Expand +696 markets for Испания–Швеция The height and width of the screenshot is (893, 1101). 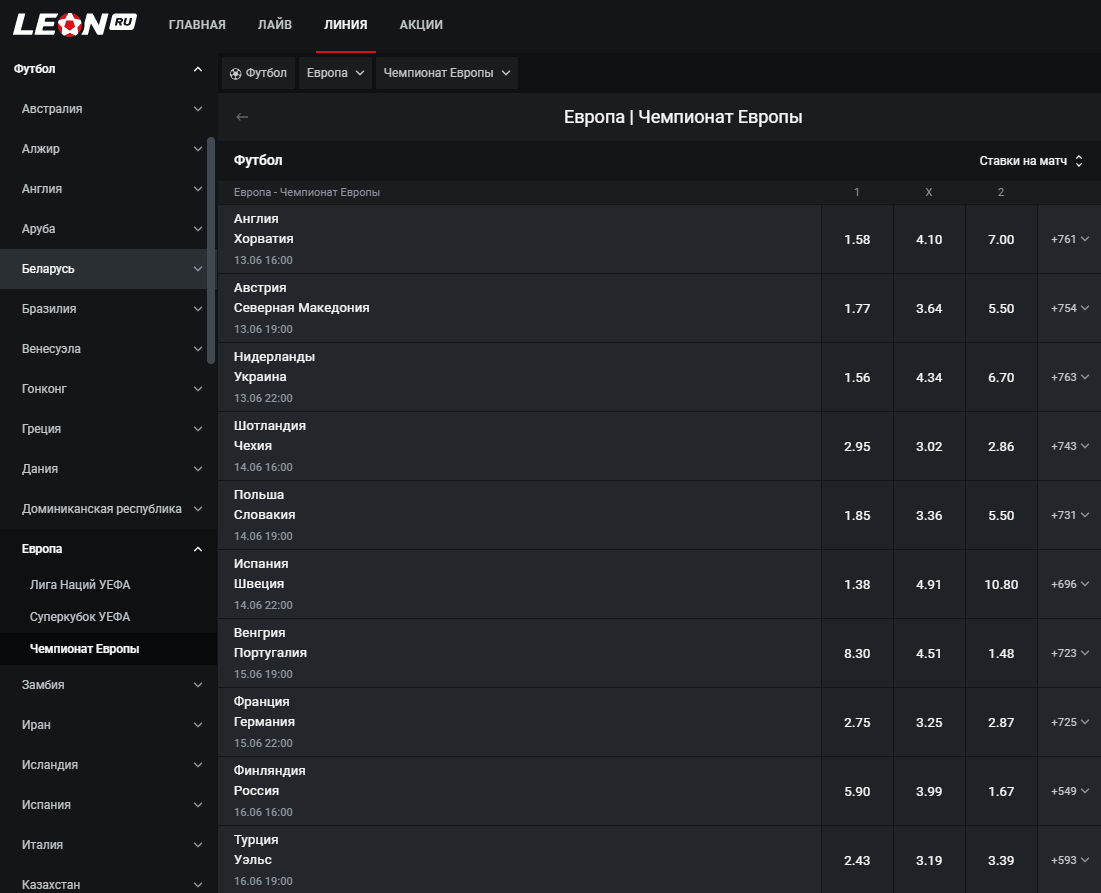[1069, 585]
